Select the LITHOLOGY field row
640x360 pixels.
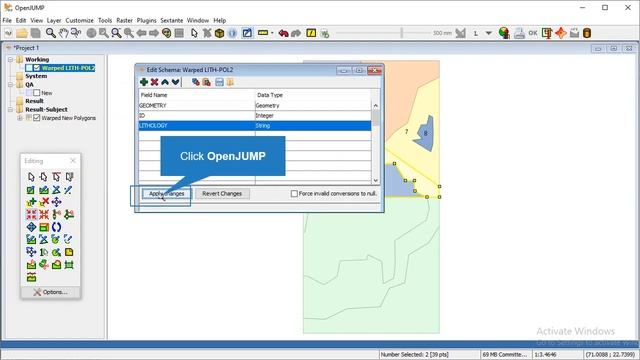(255, 126)
